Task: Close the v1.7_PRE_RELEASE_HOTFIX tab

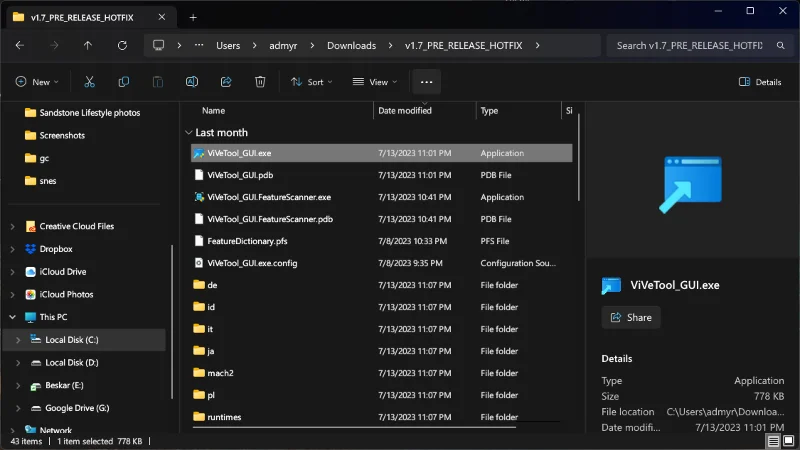Action: pos(162,17)
